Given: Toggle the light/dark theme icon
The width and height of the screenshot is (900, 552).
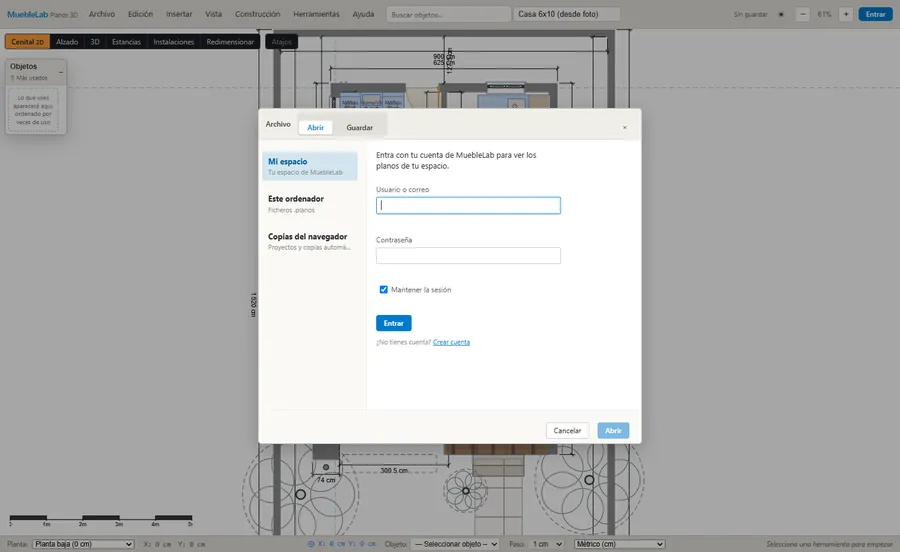Looking at the screenshot, I should coord(781,14).
